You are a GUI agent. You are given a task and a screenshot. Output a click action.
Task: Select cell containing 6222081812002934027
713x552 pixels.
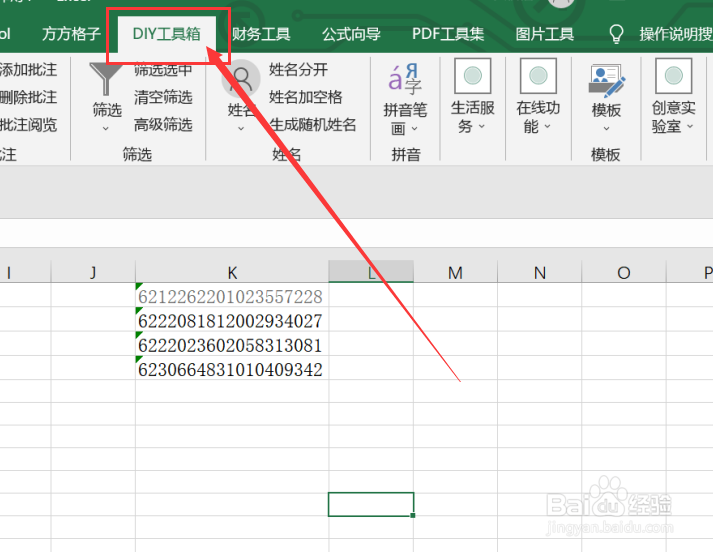[232, 320]
